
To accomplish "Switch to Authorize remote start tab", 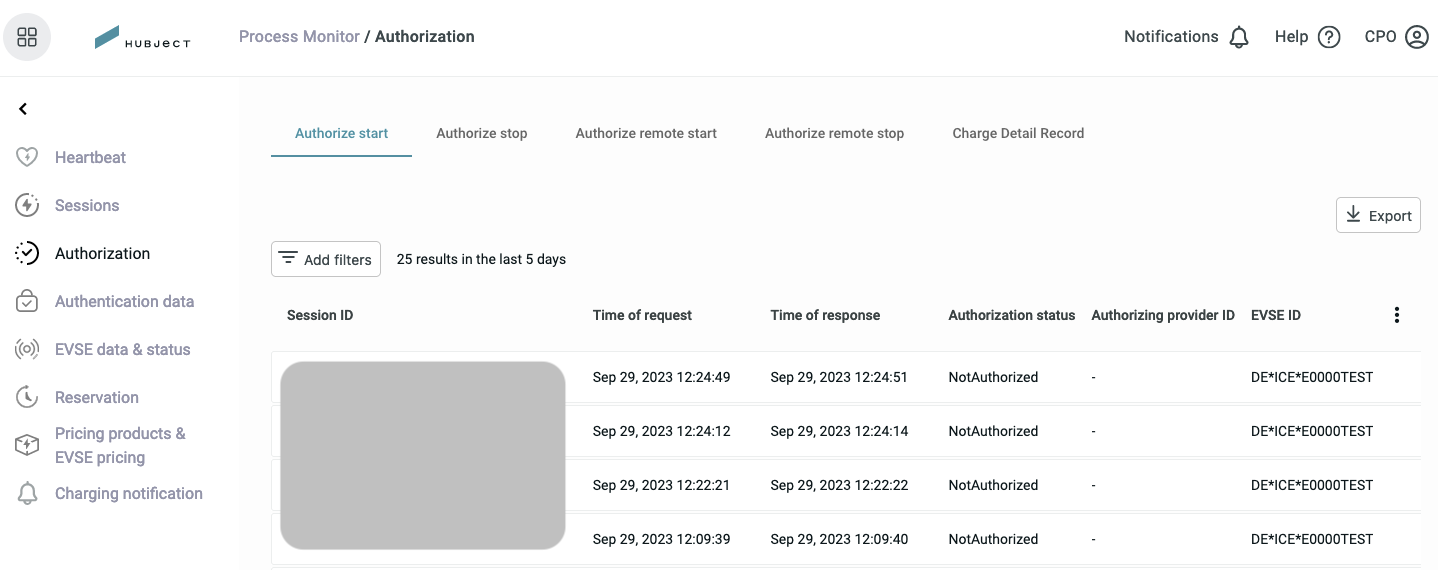I will (646, 133).
